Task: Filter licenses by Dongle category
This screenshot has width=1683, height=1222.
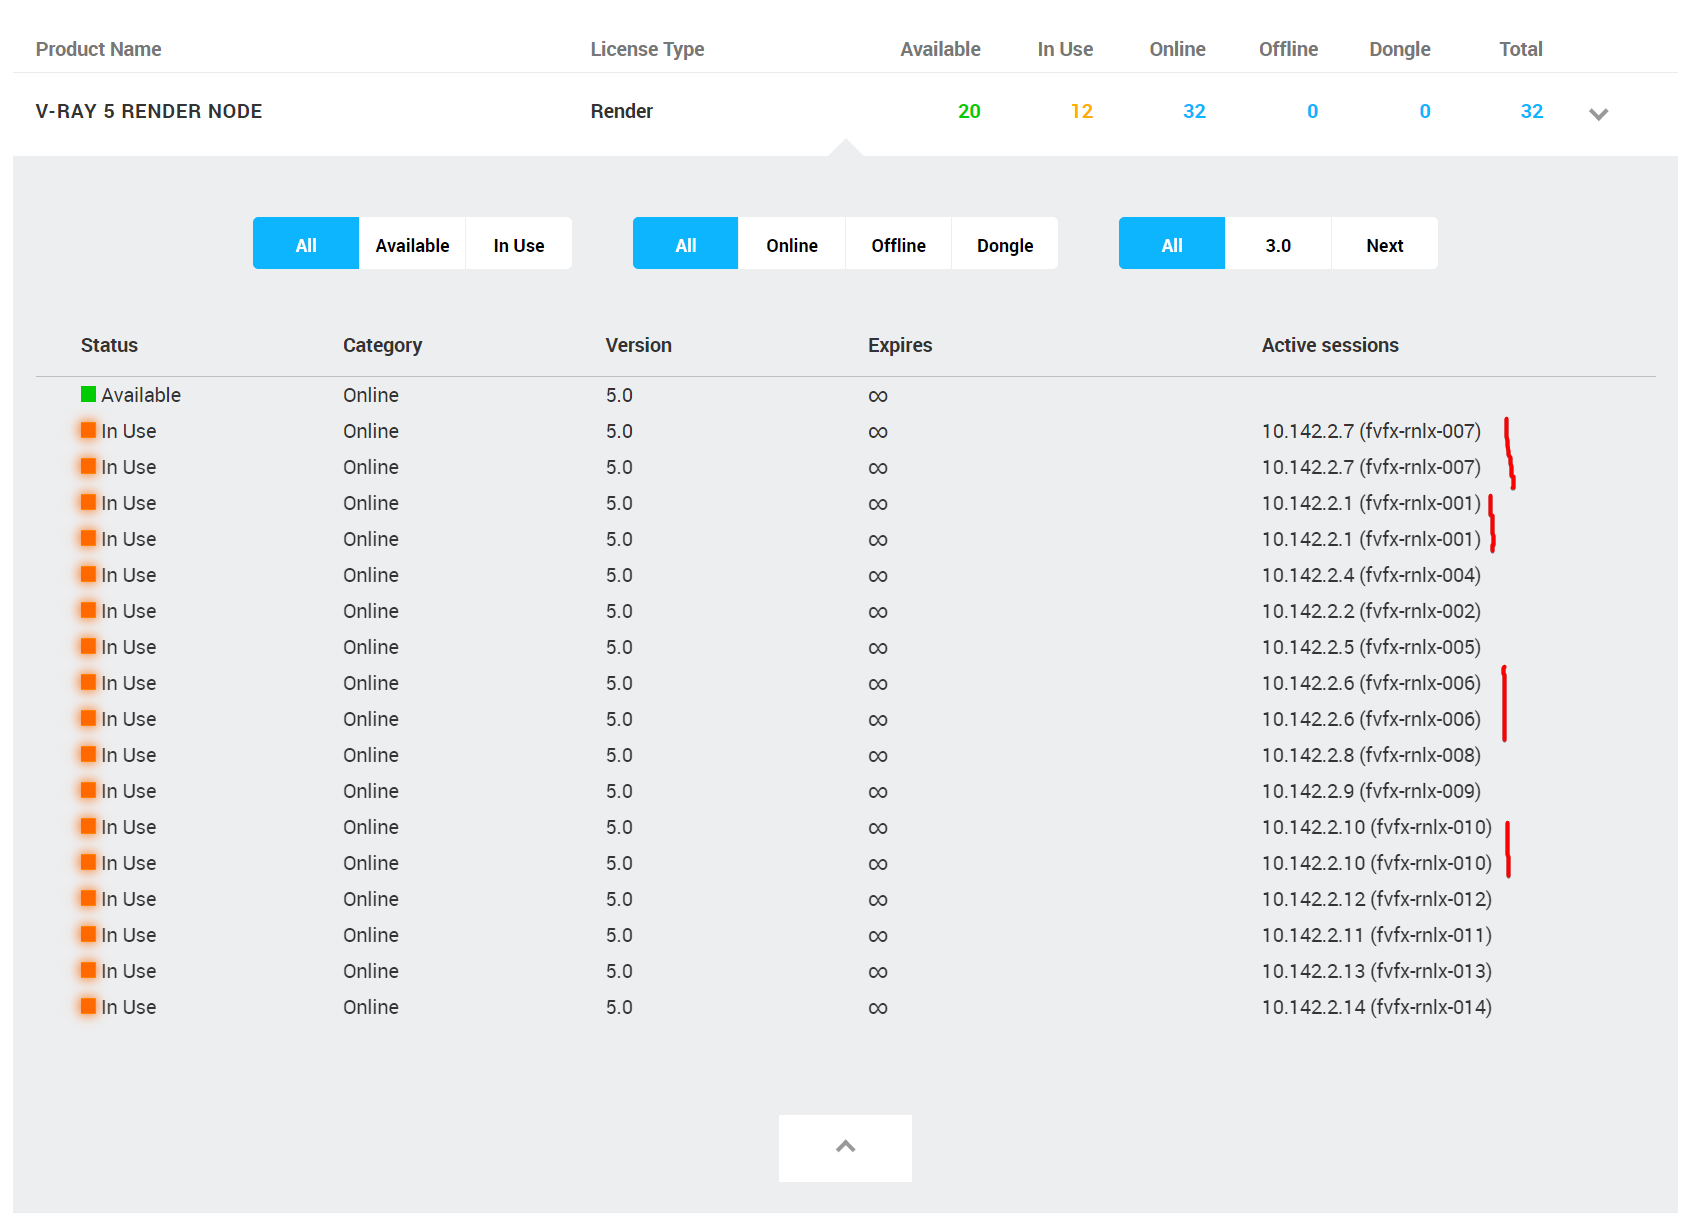Action: pos(1005,244)
